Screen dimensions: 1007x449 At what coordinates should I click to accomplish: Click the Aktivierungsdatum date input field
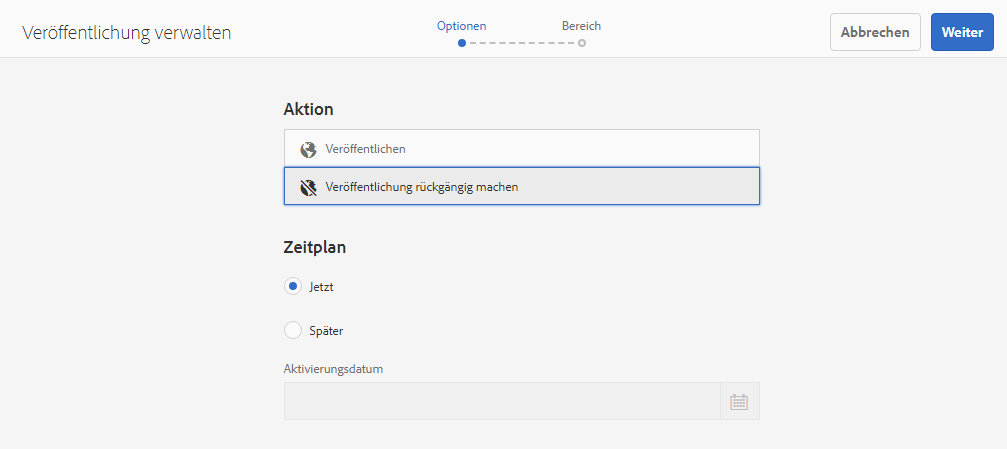502,402
